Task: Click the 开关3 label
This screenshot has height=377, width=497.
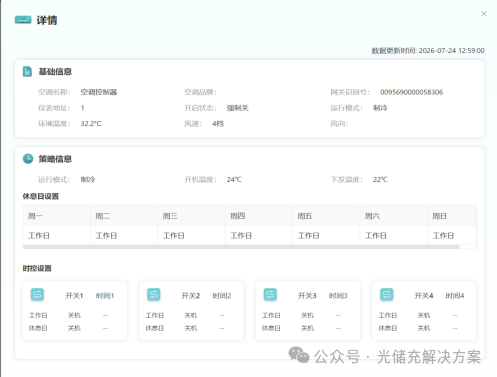Action: tap(307, 296)
